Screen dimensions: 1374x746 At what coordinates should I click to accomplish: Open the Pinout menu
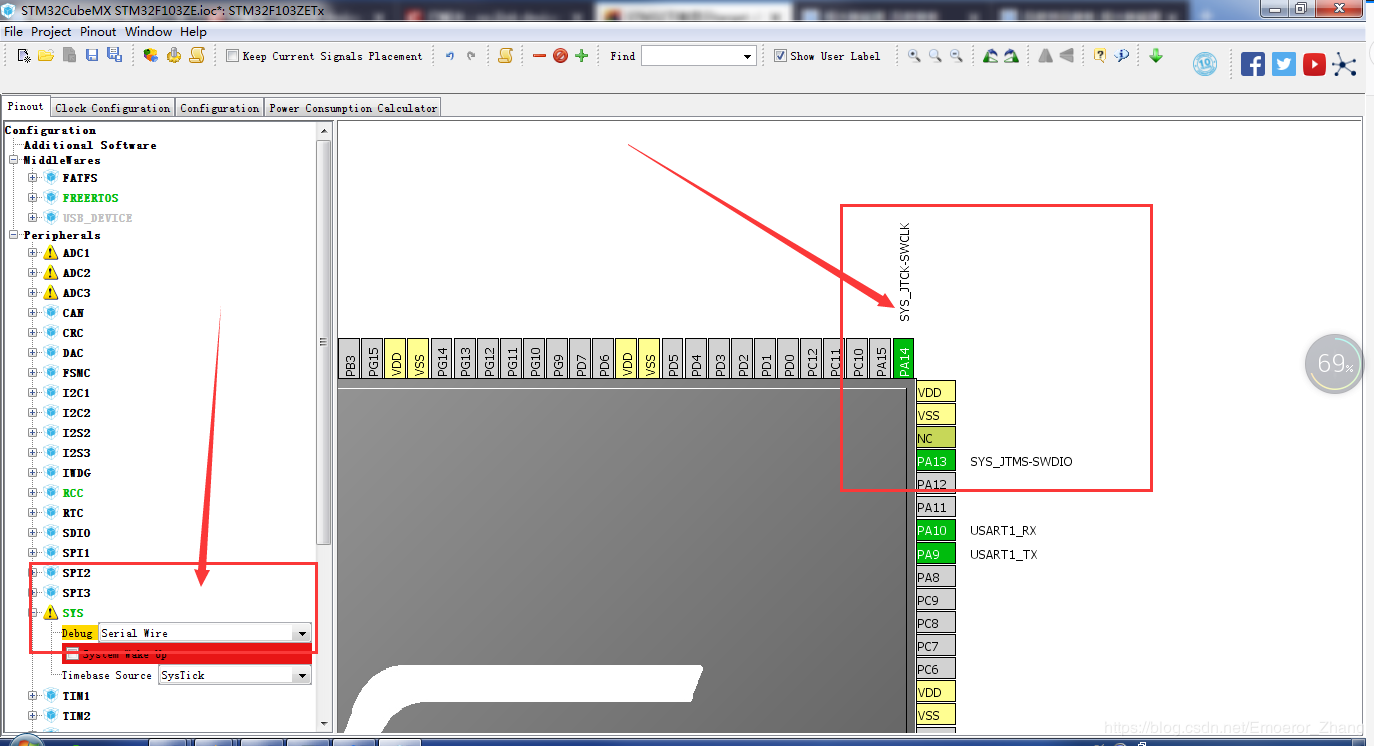tap(98, 31)
